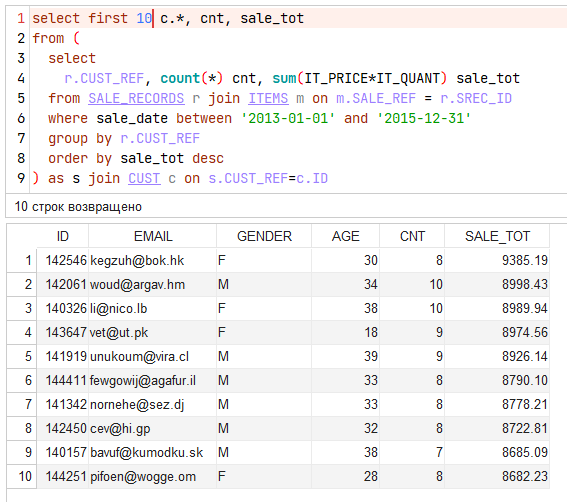
Task: Click the CUST table link
Action: (144, 178)
